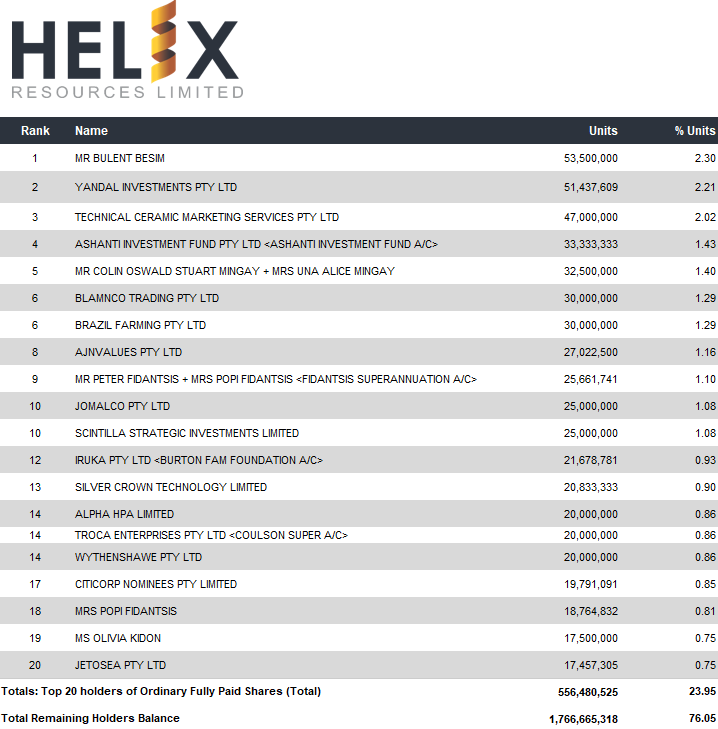This screenshot has height=729, width=718.
Task: Click ASHANTI INVESTMENT FUND PTY LTD entry
Action: pyautogui.click(x=256, y=244)
